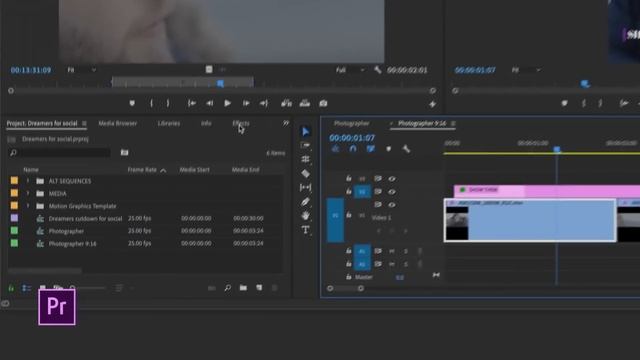Hide track Video 1 with its eye icon
Screen dimensions: 640x360
(x=392, y=205)
